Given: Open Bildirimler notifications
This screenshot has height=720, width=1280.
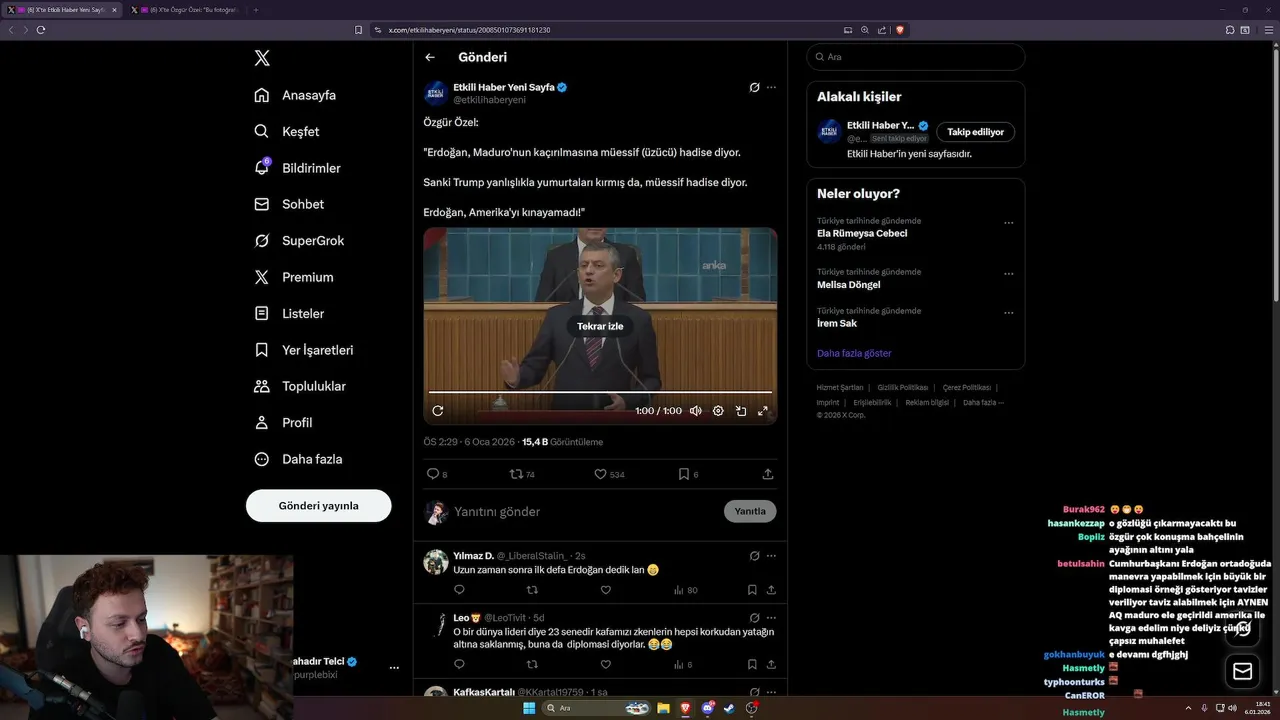Looking at the screenshot, I should [x=298, y=168].
